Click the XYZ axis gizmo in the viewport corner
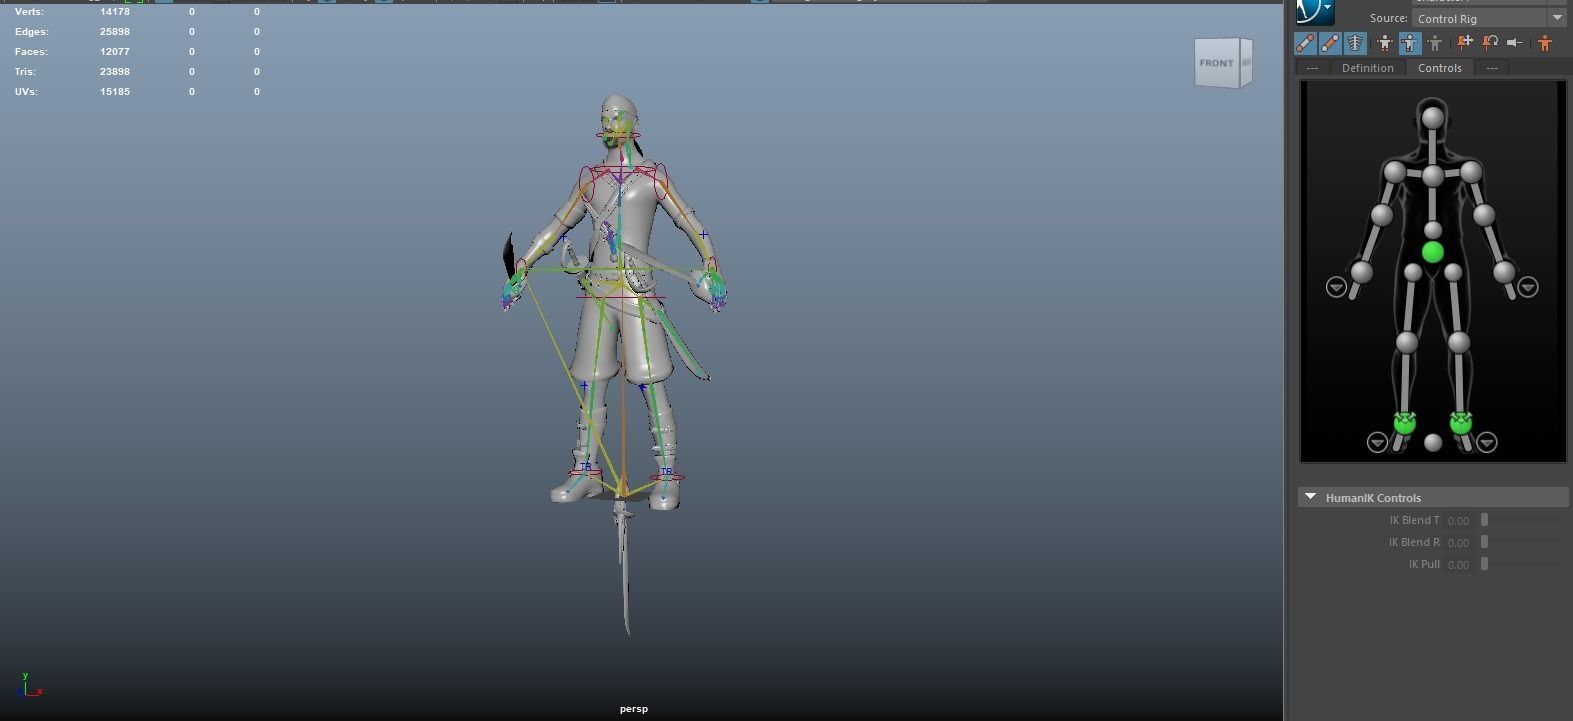This screenshot has width=1573, height=721. click(x=30, y=685)
